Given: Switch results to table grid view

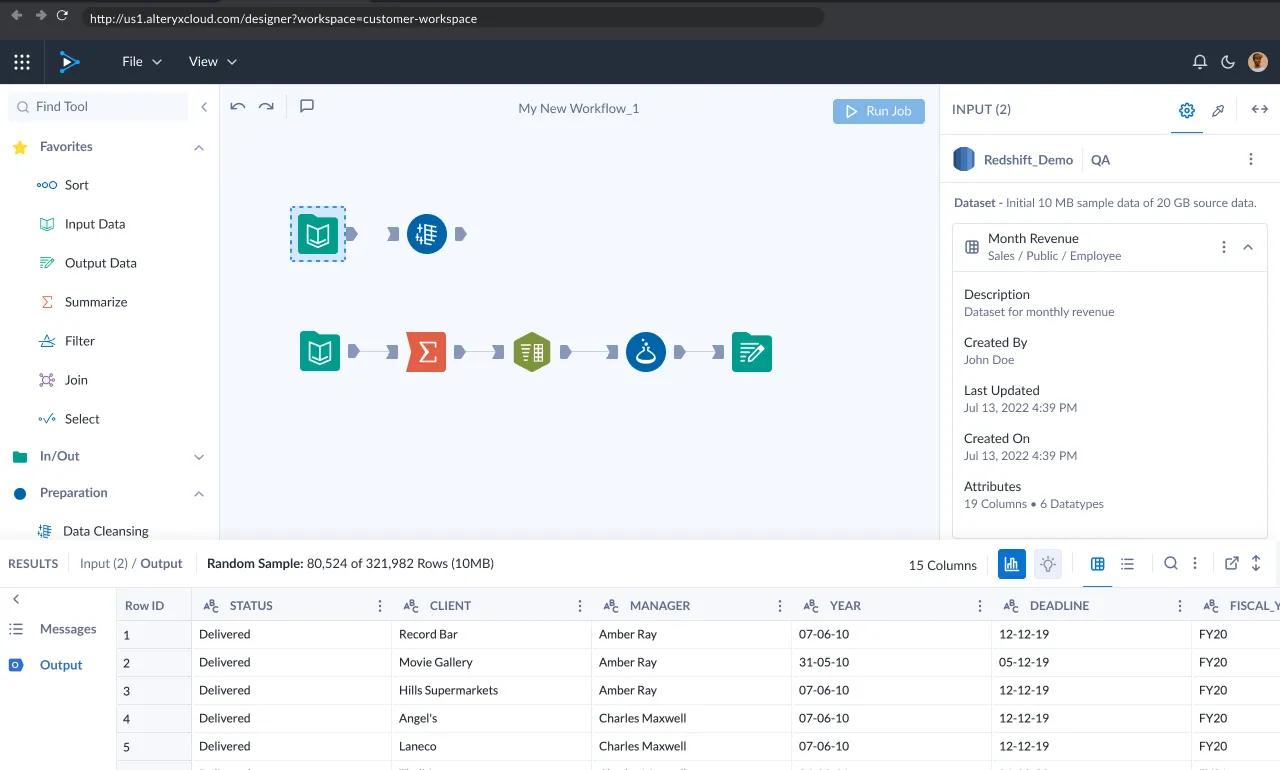Looking at the screenshot, I should click(1098, 564).
